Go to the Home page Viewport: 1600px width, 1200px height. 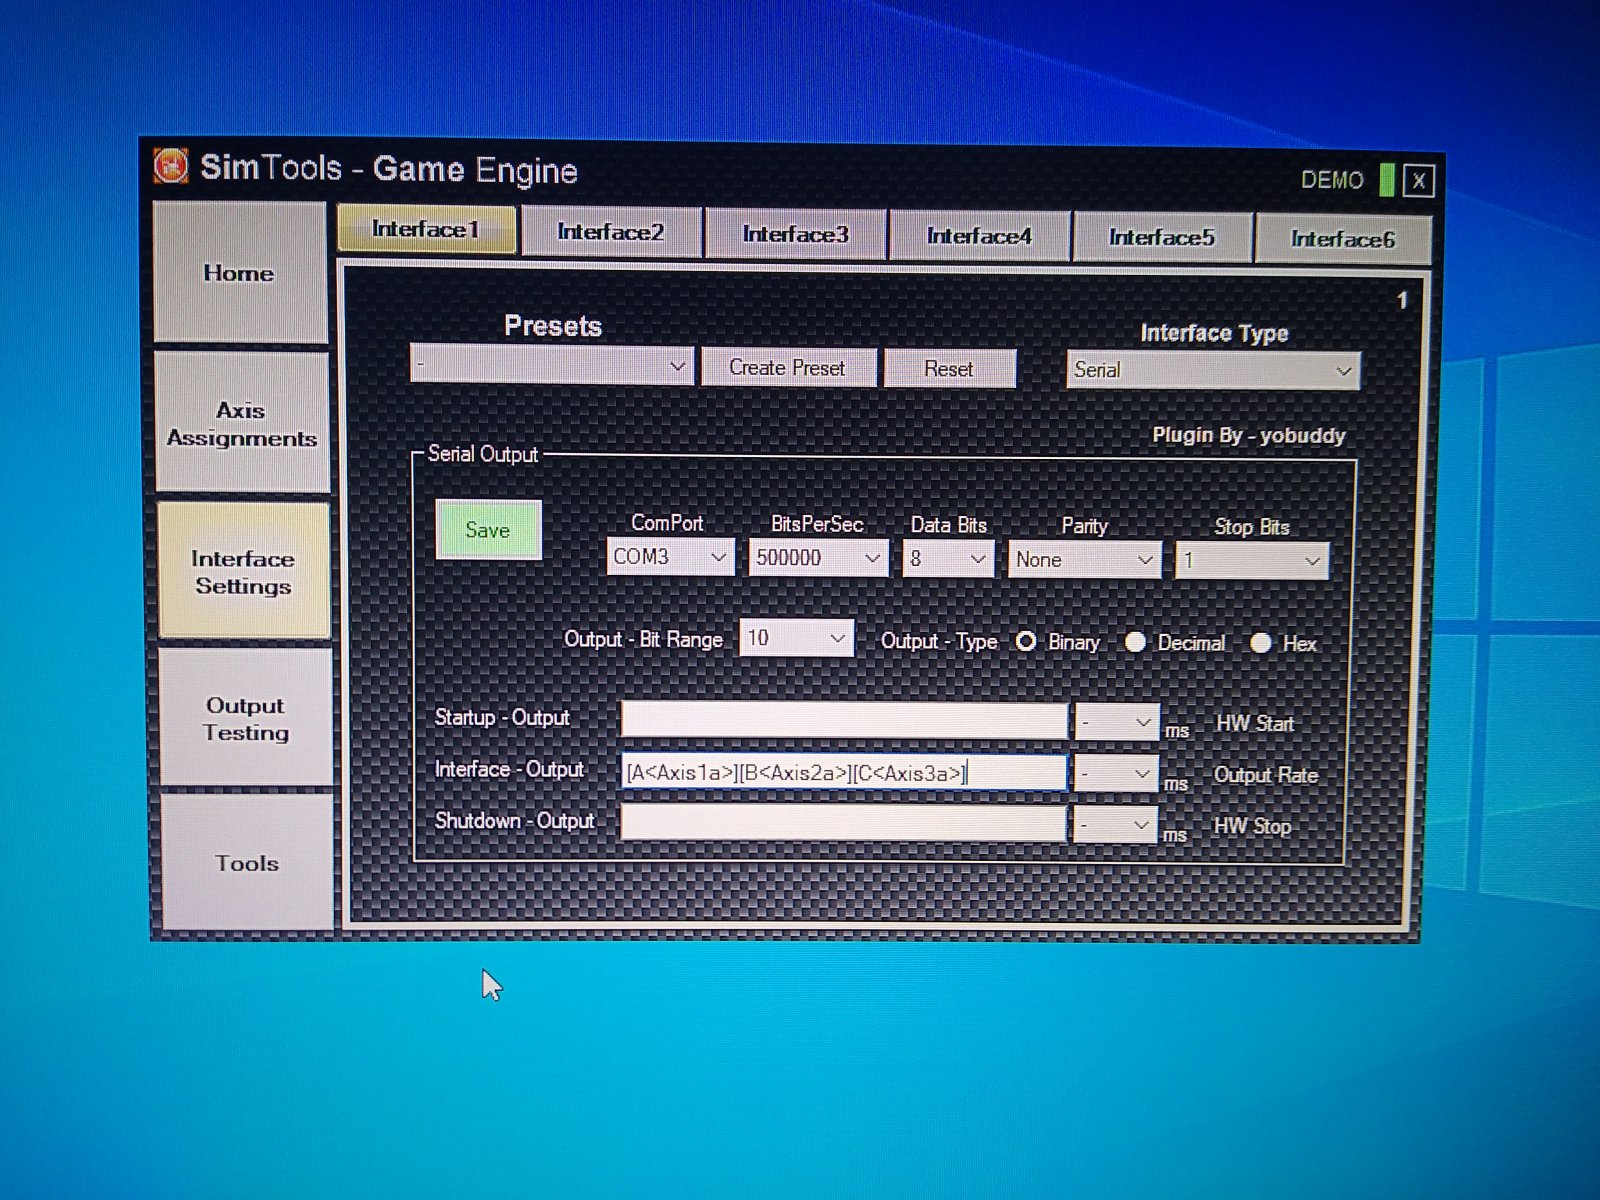[240, 273]
